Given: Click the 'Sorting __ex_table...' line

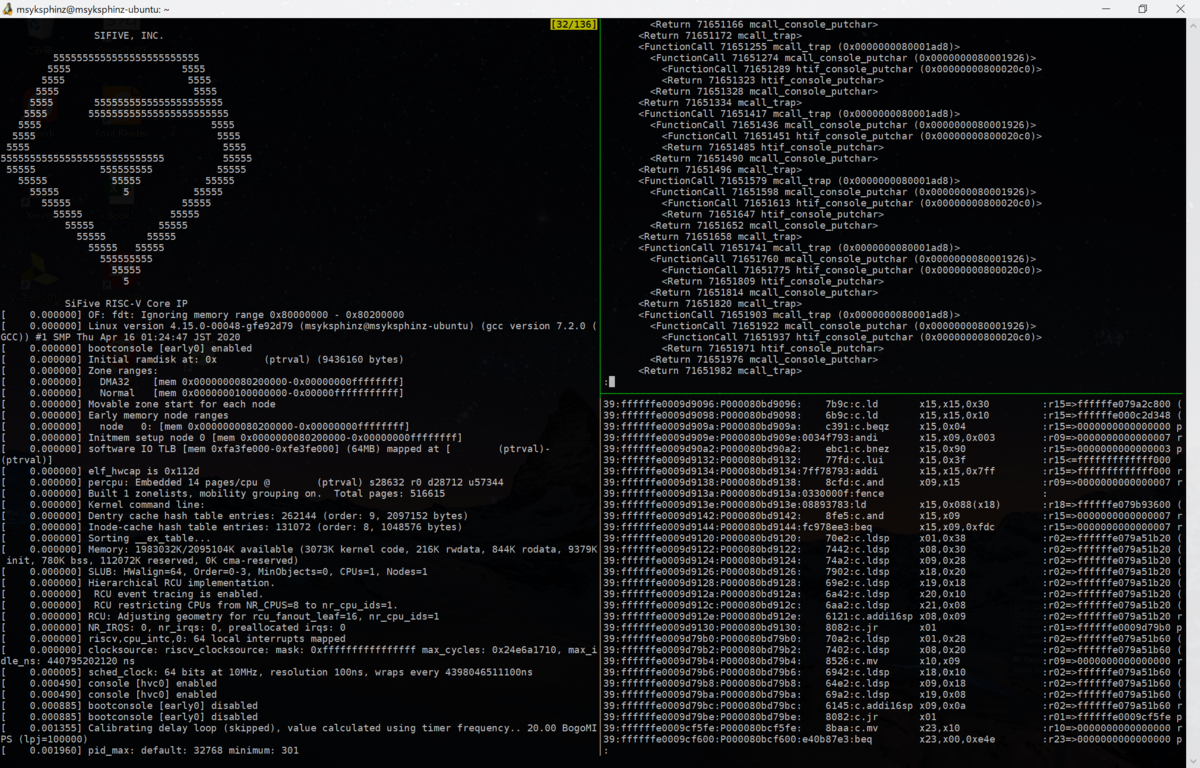Looking at the screenshot, I should 106,538.
